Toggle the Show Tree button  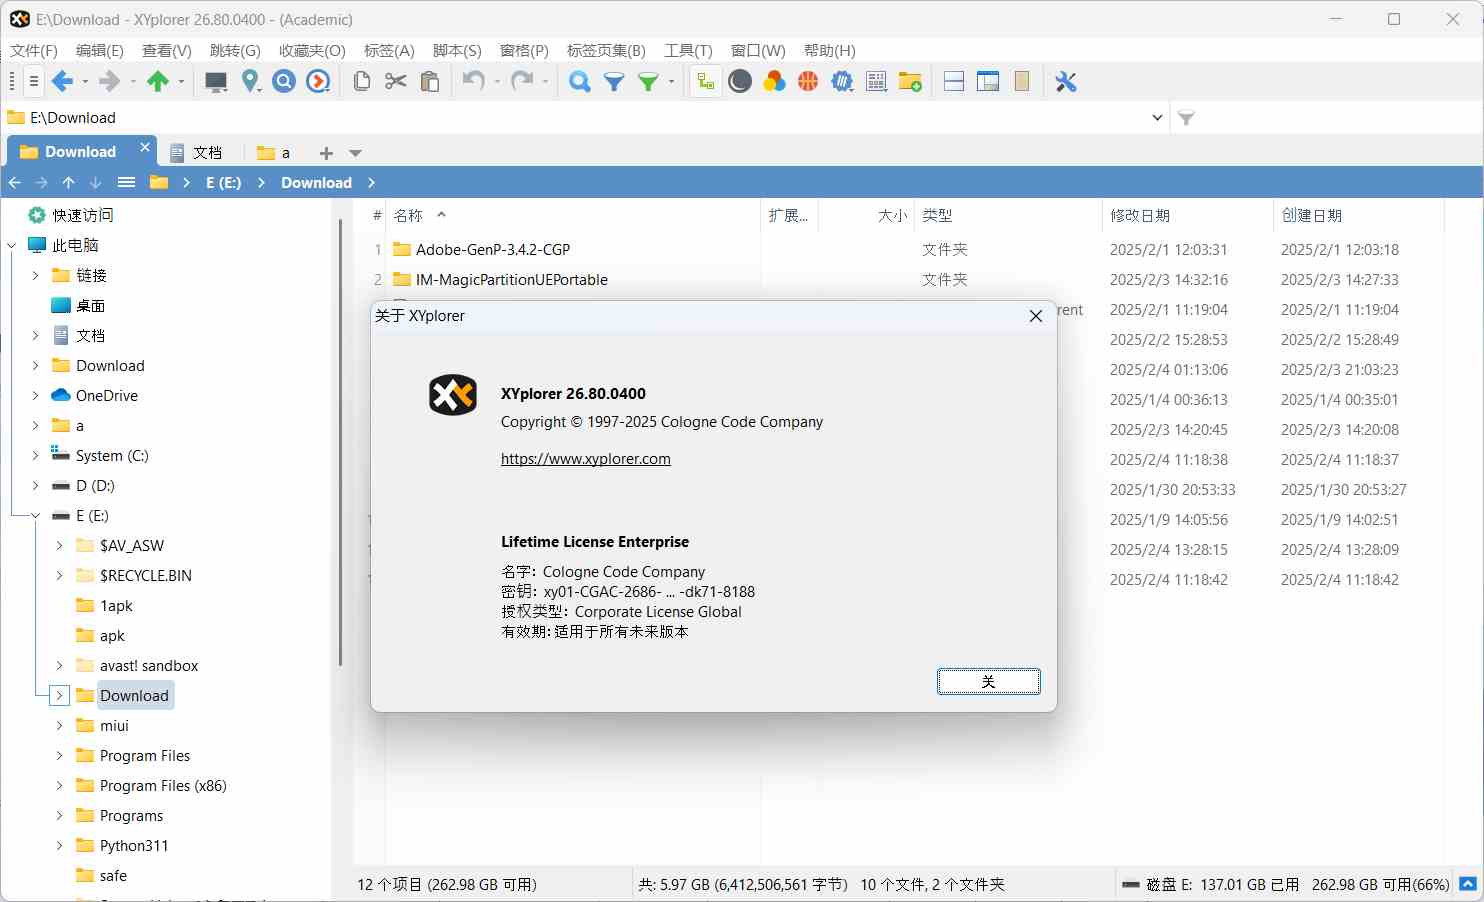(x=706, y=82)
